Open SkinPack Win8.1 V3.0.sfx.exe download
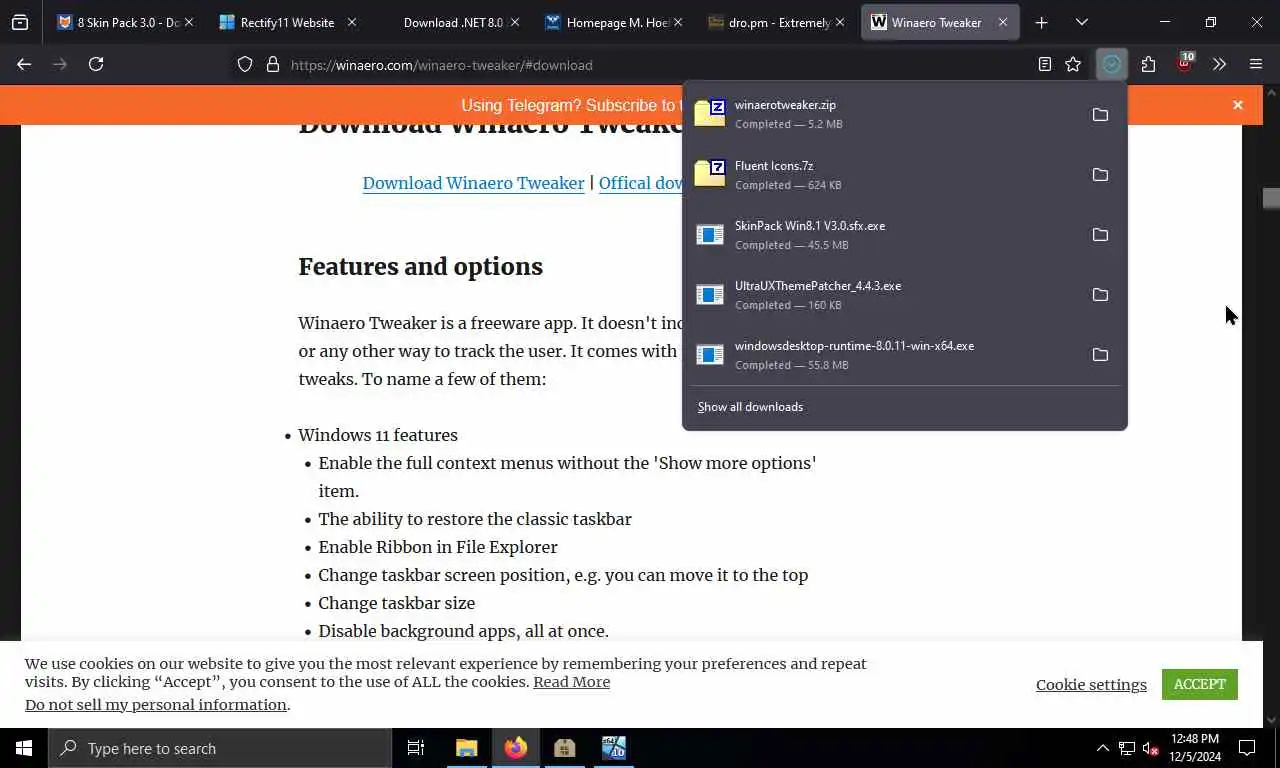 click(884, 235)
